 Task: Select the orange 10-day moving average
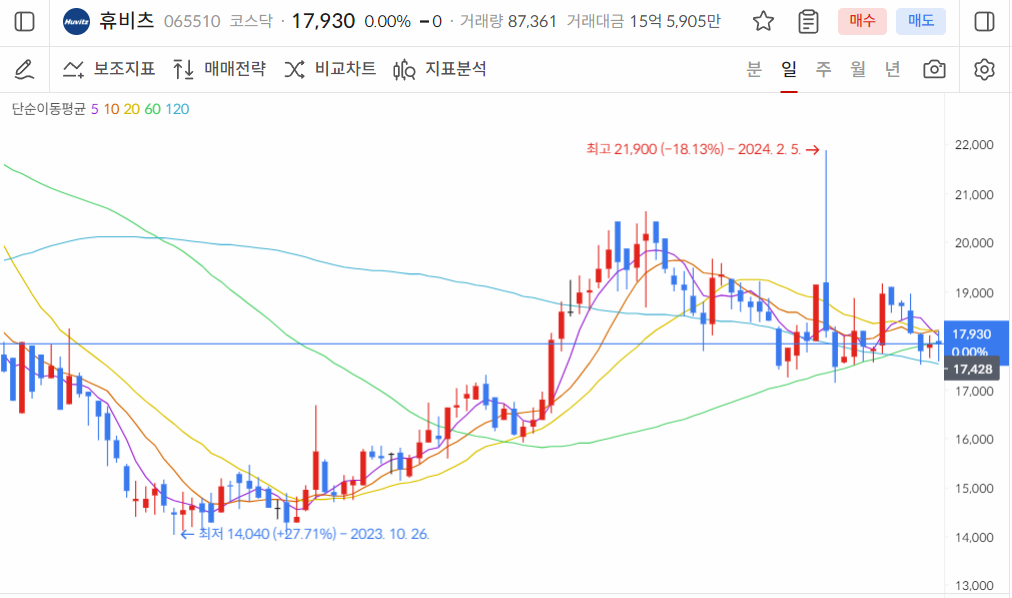[112, 109]
